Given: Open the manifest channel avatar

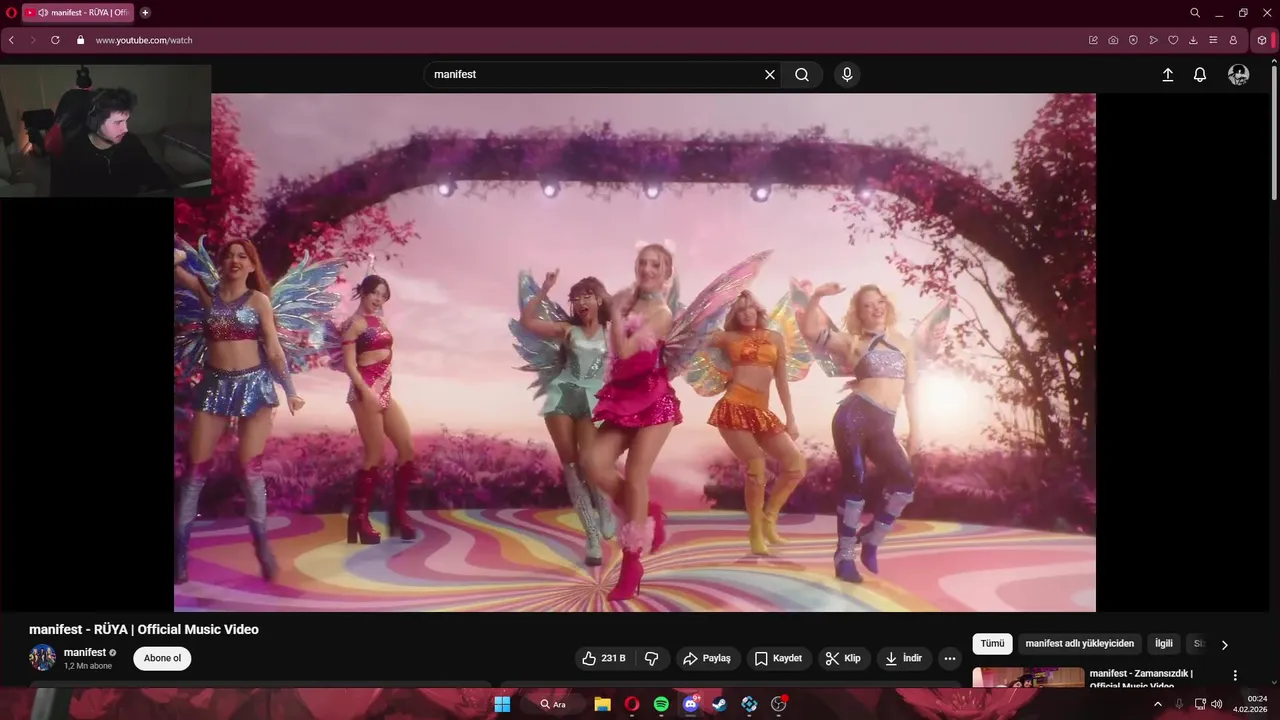Looking at the screenshot, I should (42, 658).
